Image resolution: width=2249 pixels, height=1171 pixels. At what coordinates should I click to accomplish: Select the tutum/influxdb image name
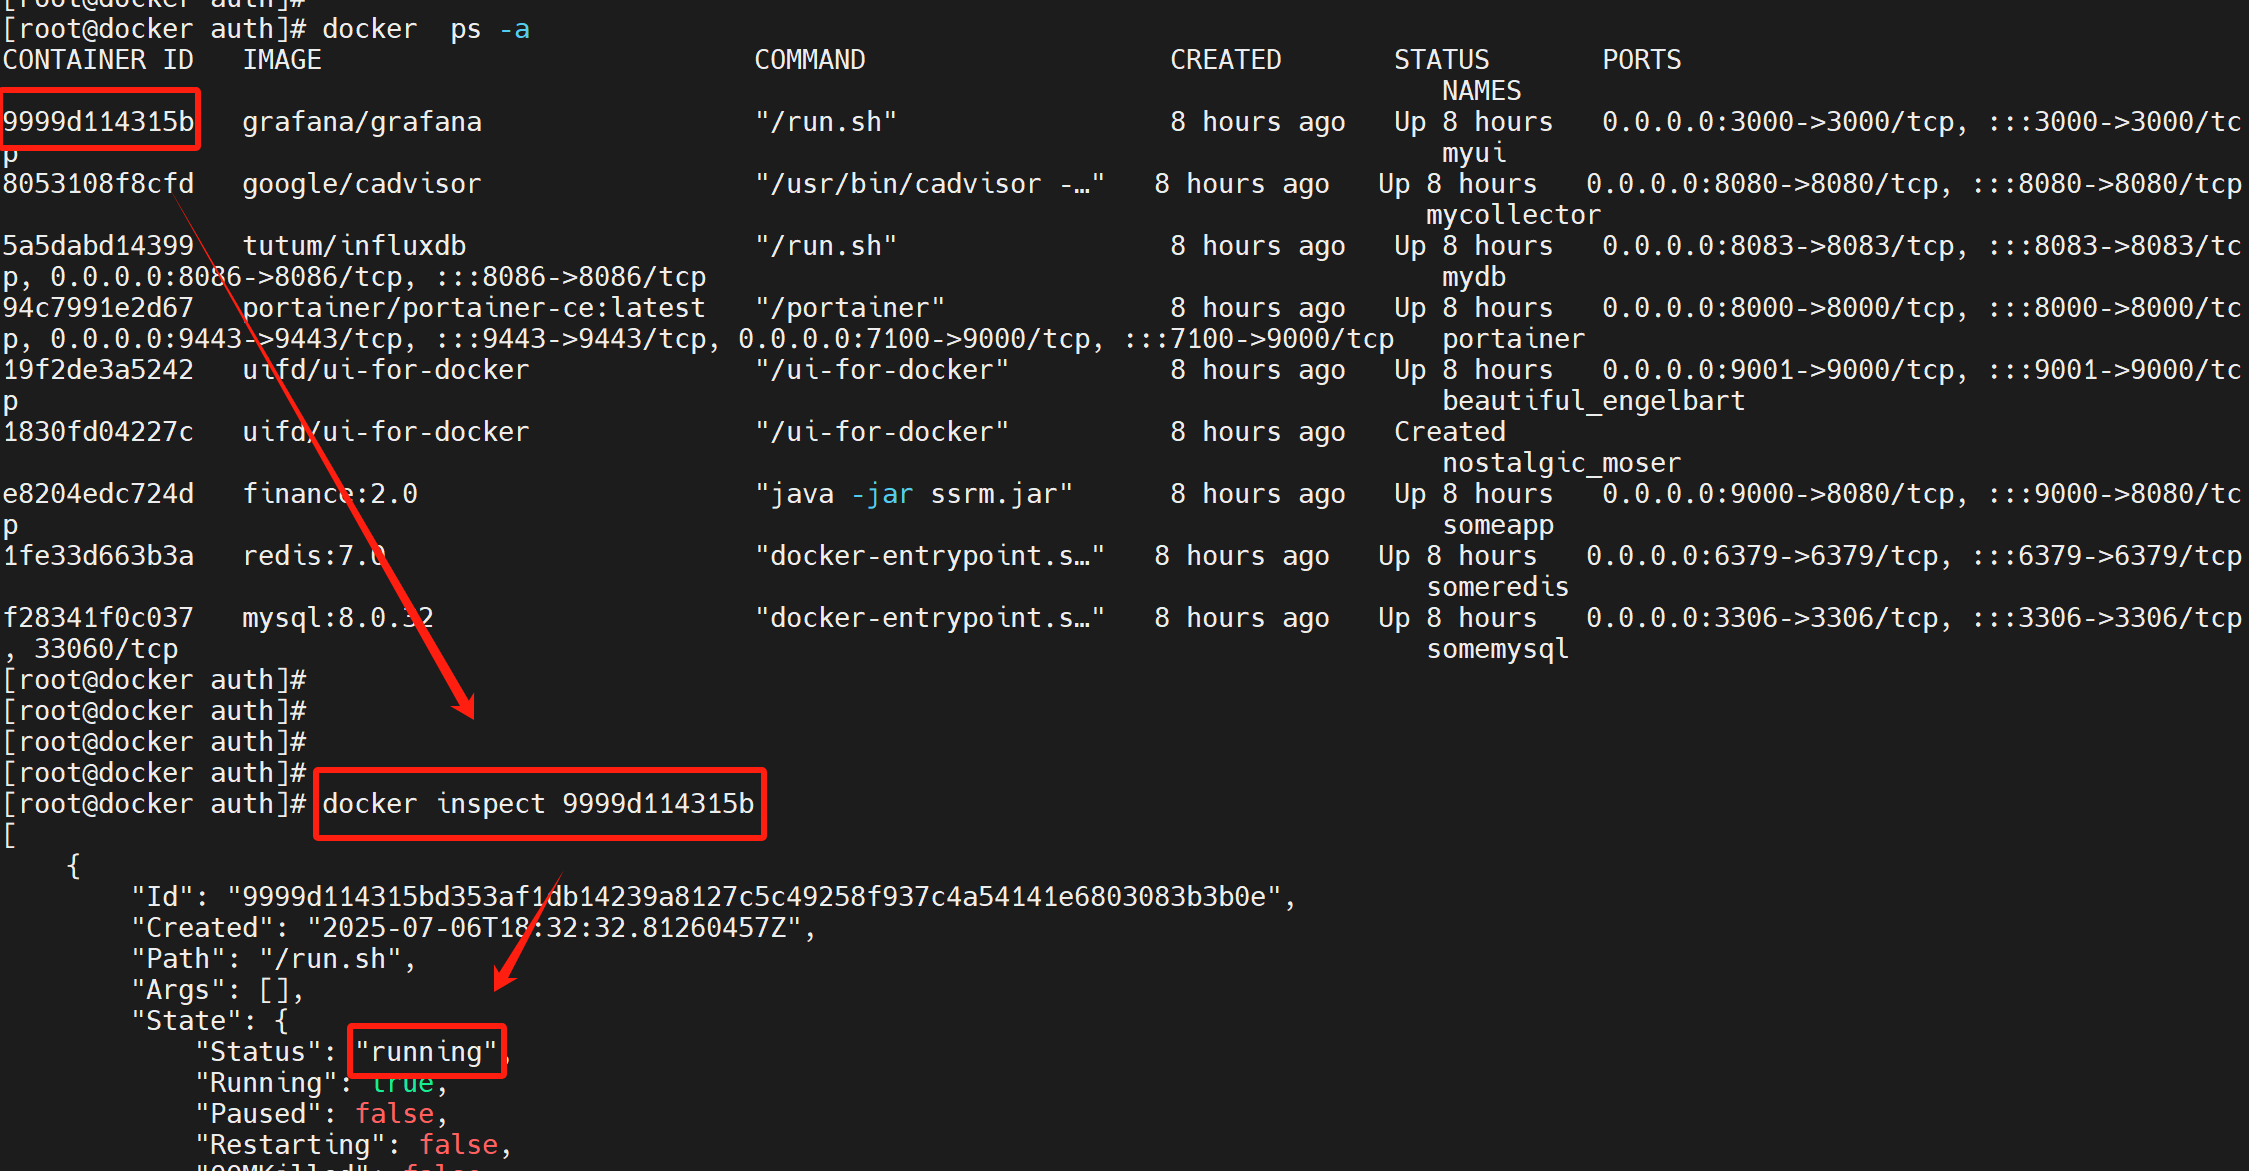[354, 245]
